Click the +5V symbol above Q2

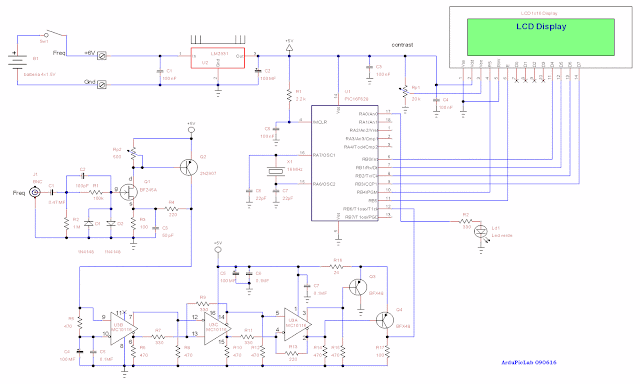point(191,128)
